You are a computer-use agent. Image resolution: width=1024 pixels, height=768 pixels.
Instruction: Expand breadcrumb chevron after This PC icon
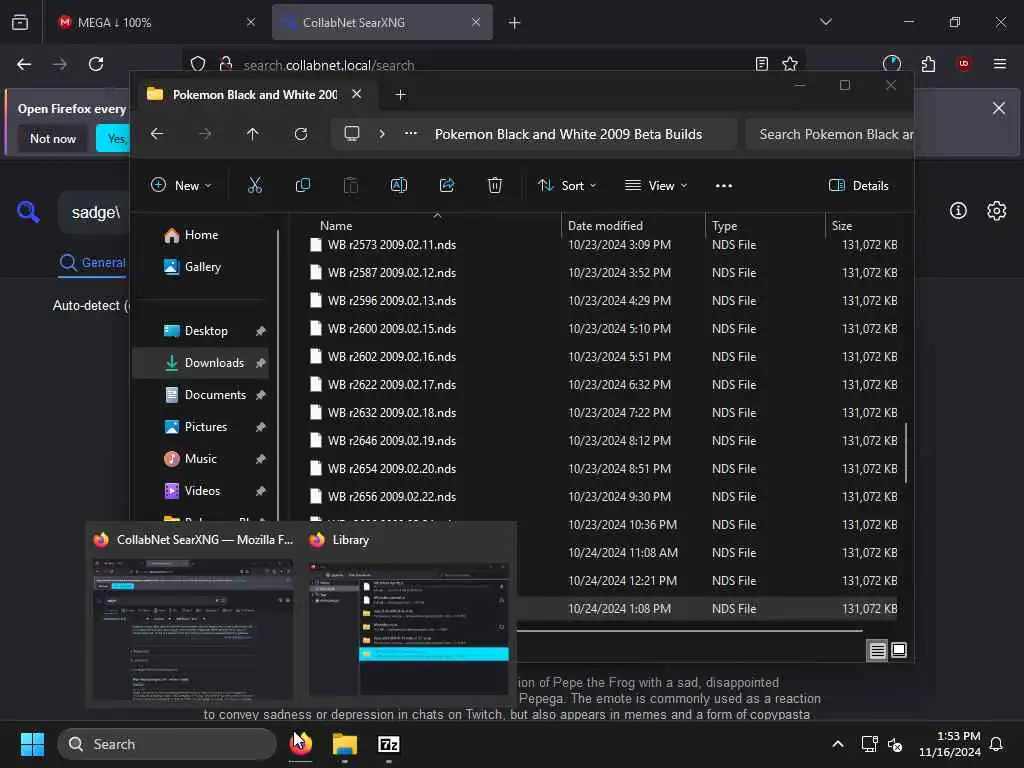click(382, 134)
